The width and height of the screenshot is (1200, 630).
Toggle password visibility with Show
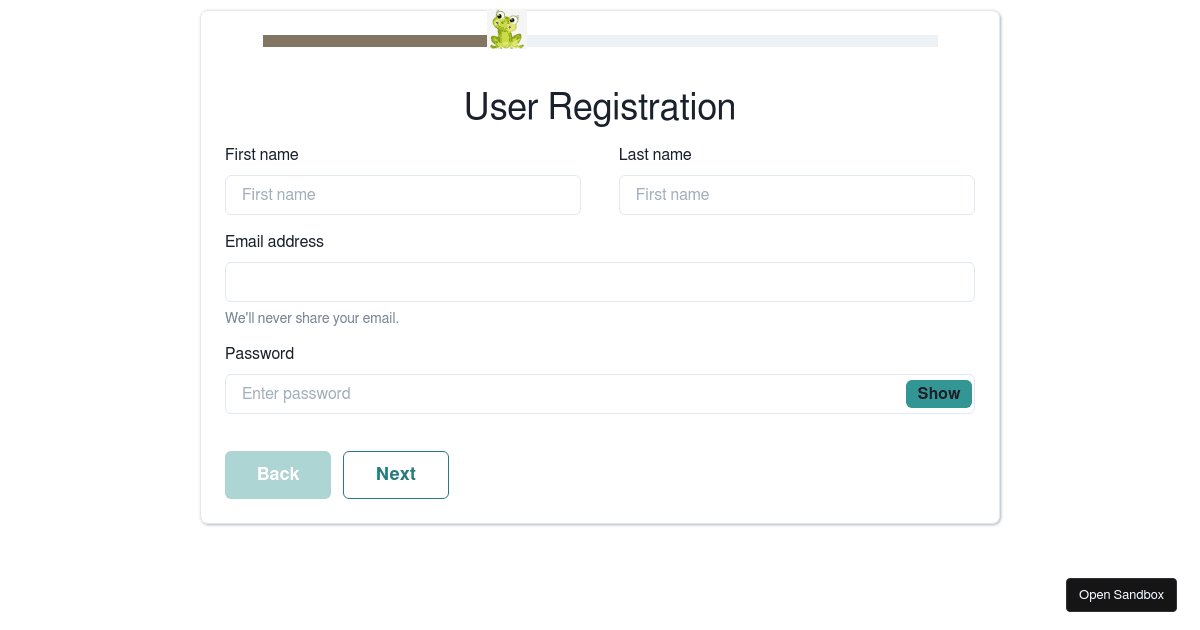click(x=938, y=394)
